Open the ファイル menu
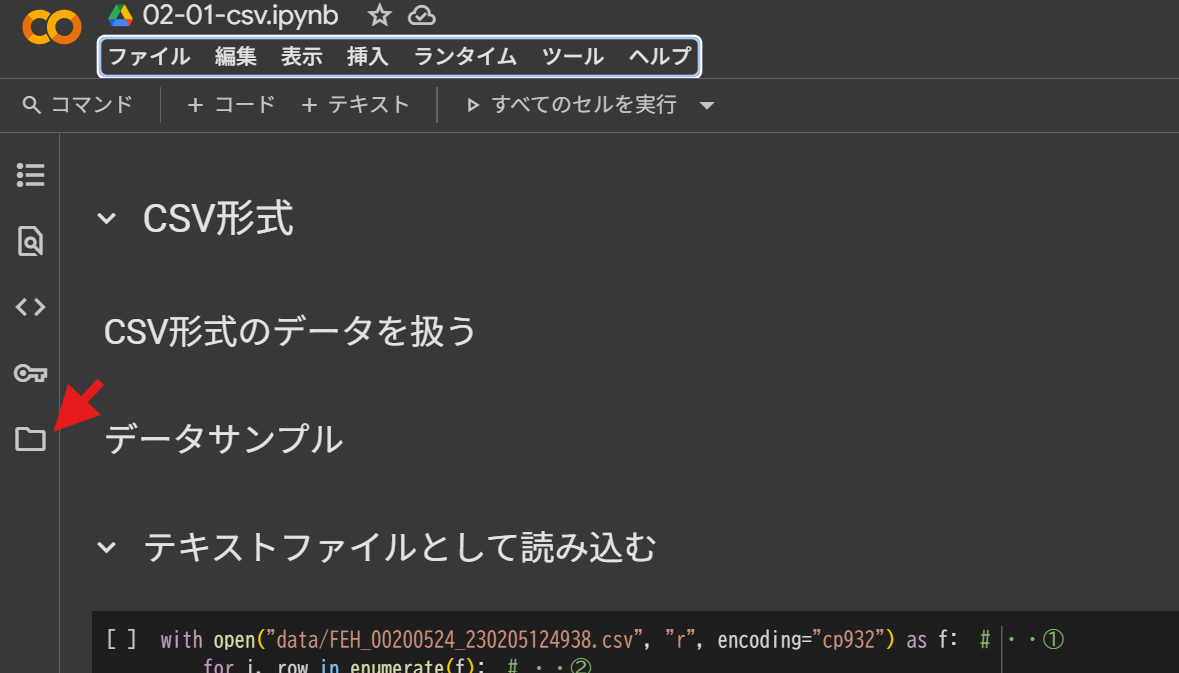Viewport: 1179px width, 673px height. pyautogui.click(x=149, y=57)
